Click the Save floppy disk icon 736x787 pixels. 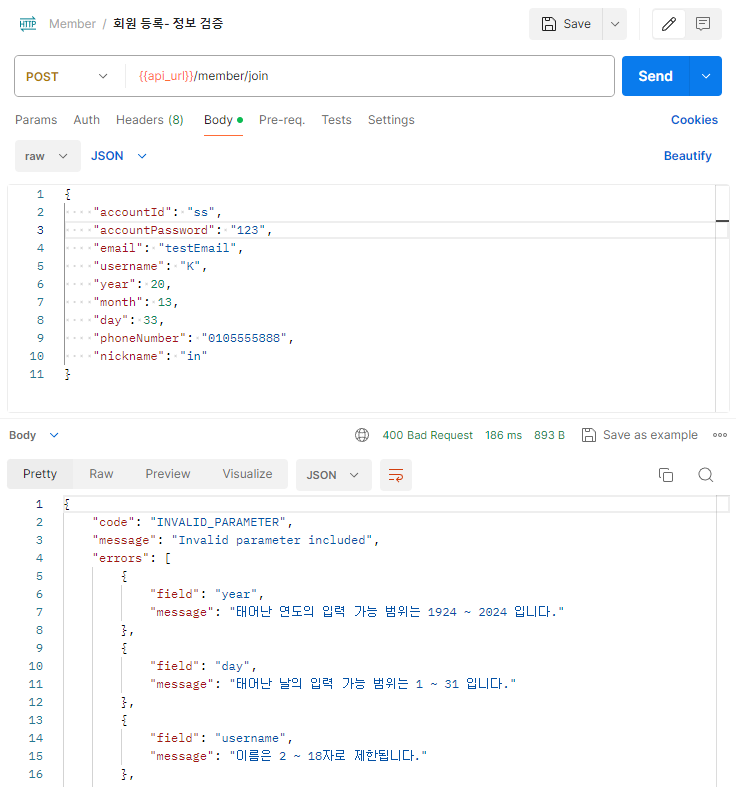click(x=549, y=24)
